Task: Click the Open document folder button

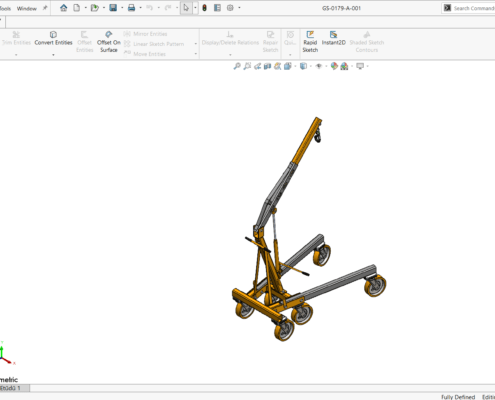Action: click(95, 8)
